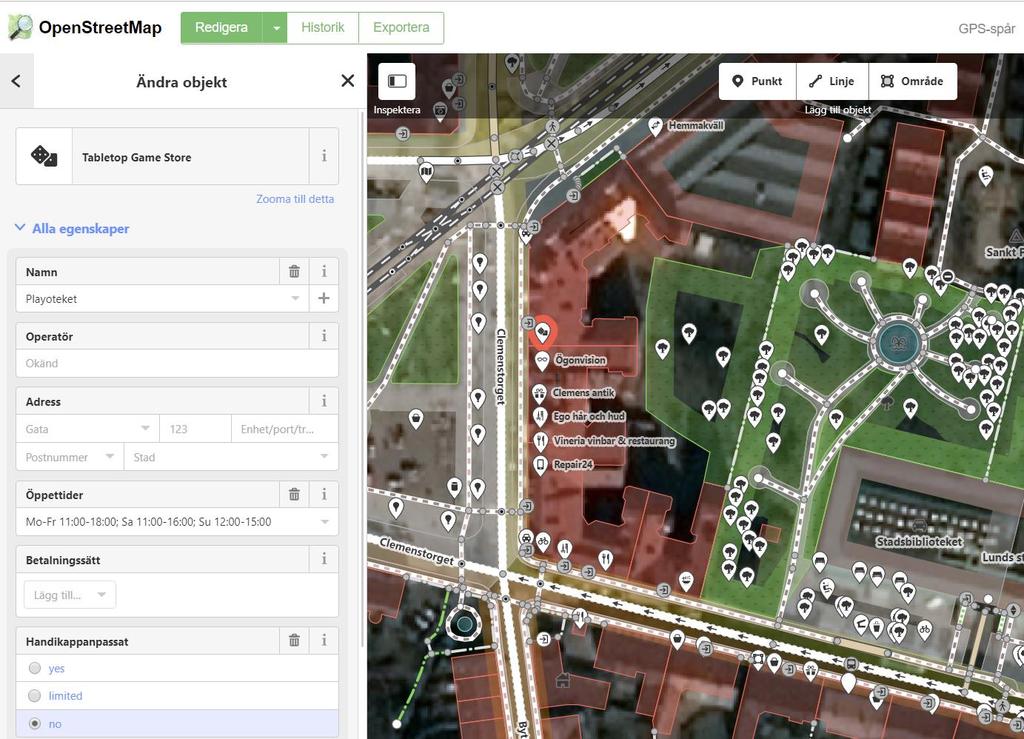1024x739 pixels.
Task: Open the Lägg till payment method dropdown
Action: pyautogui.click(x=70, y=595)
